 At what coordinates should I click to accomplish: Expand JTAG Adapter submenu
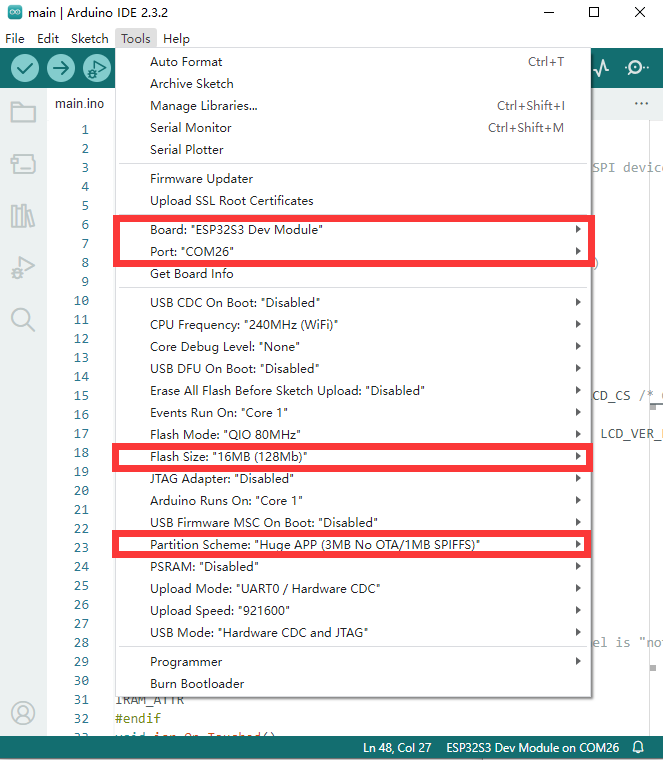[353, 478]
